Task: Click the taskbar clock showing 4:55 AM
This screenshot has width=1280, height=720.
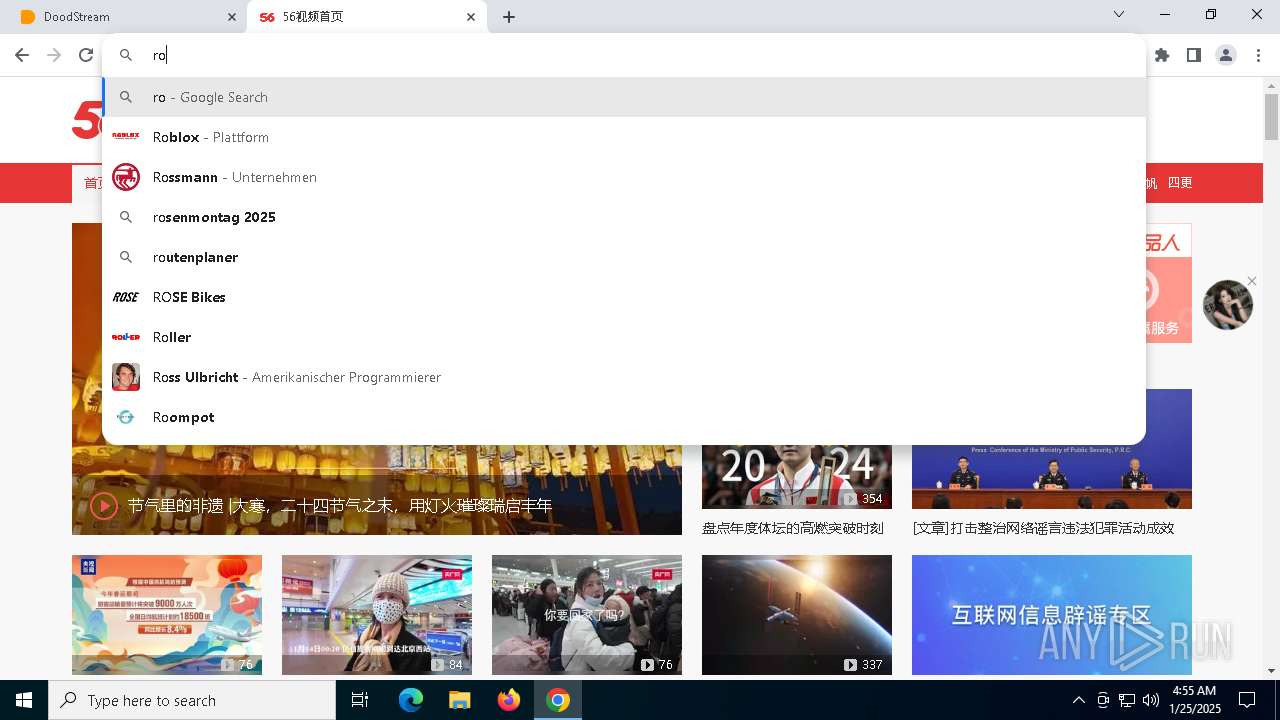Action: [x=1194, y=700]
